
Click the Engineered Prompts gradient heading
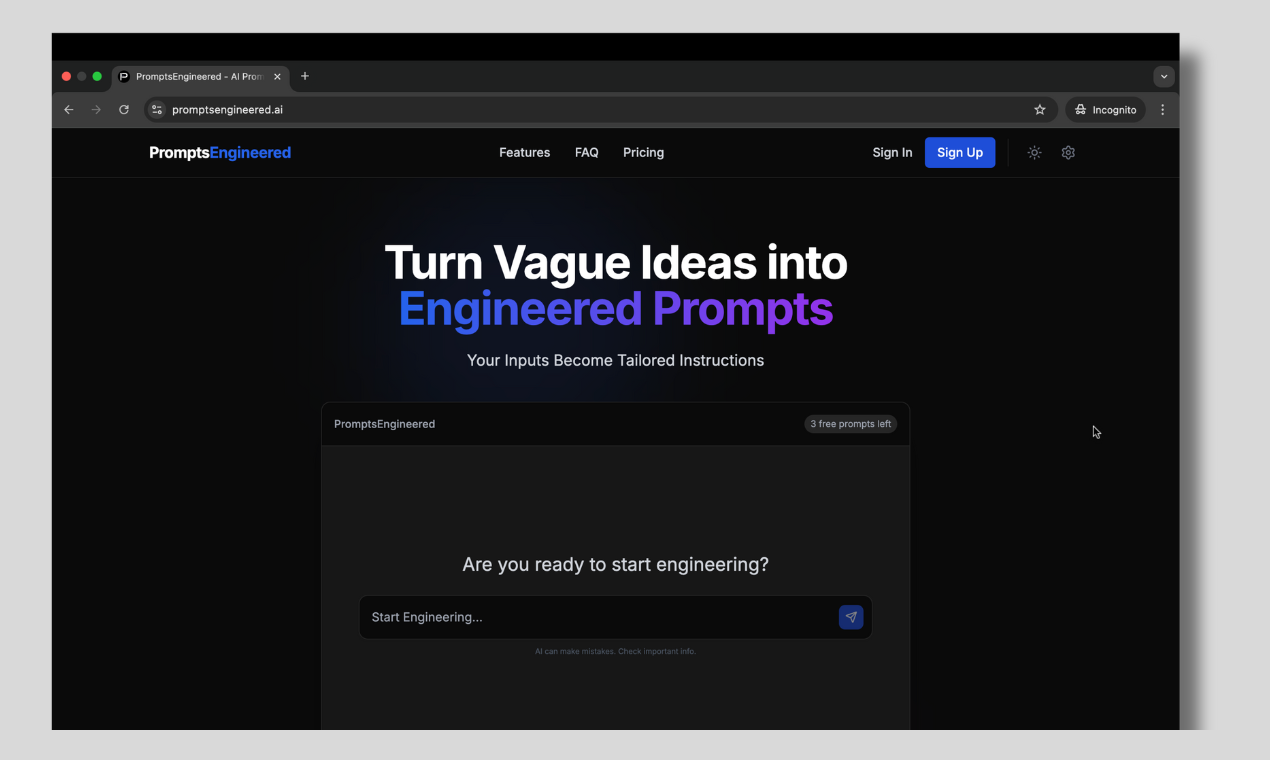coord(615,310)
